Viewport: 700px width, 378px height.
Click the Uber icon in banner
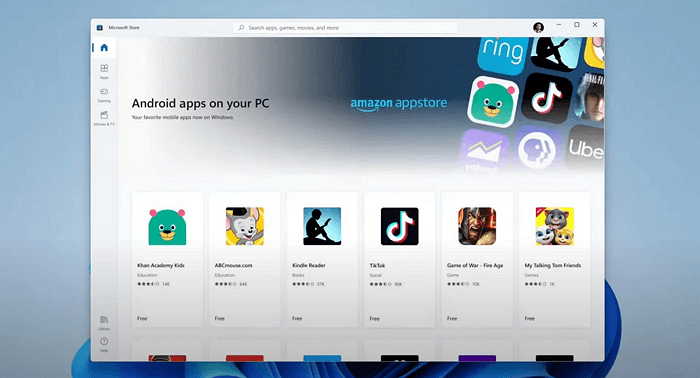[586, 149]
